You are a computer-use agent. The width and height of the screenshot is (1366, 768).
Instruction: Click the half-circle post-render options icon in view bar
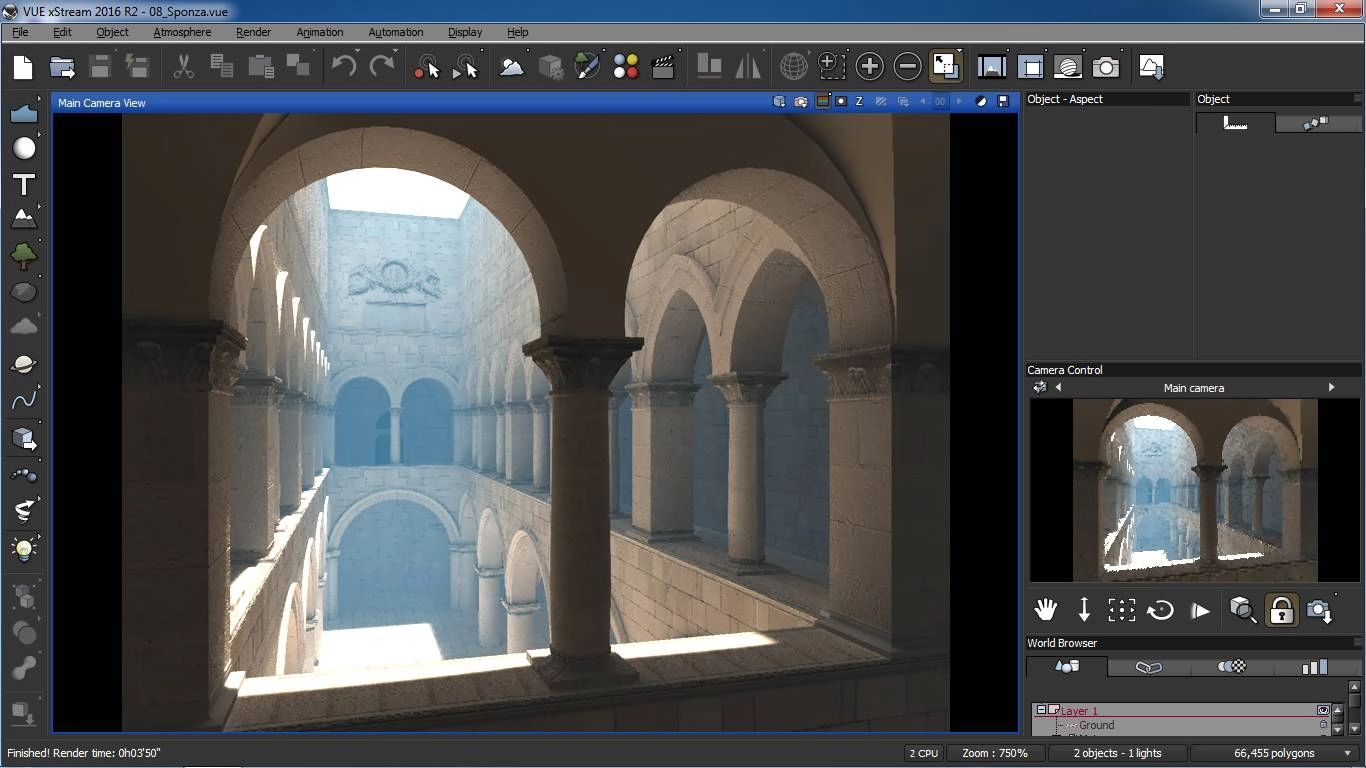point(981,102)
